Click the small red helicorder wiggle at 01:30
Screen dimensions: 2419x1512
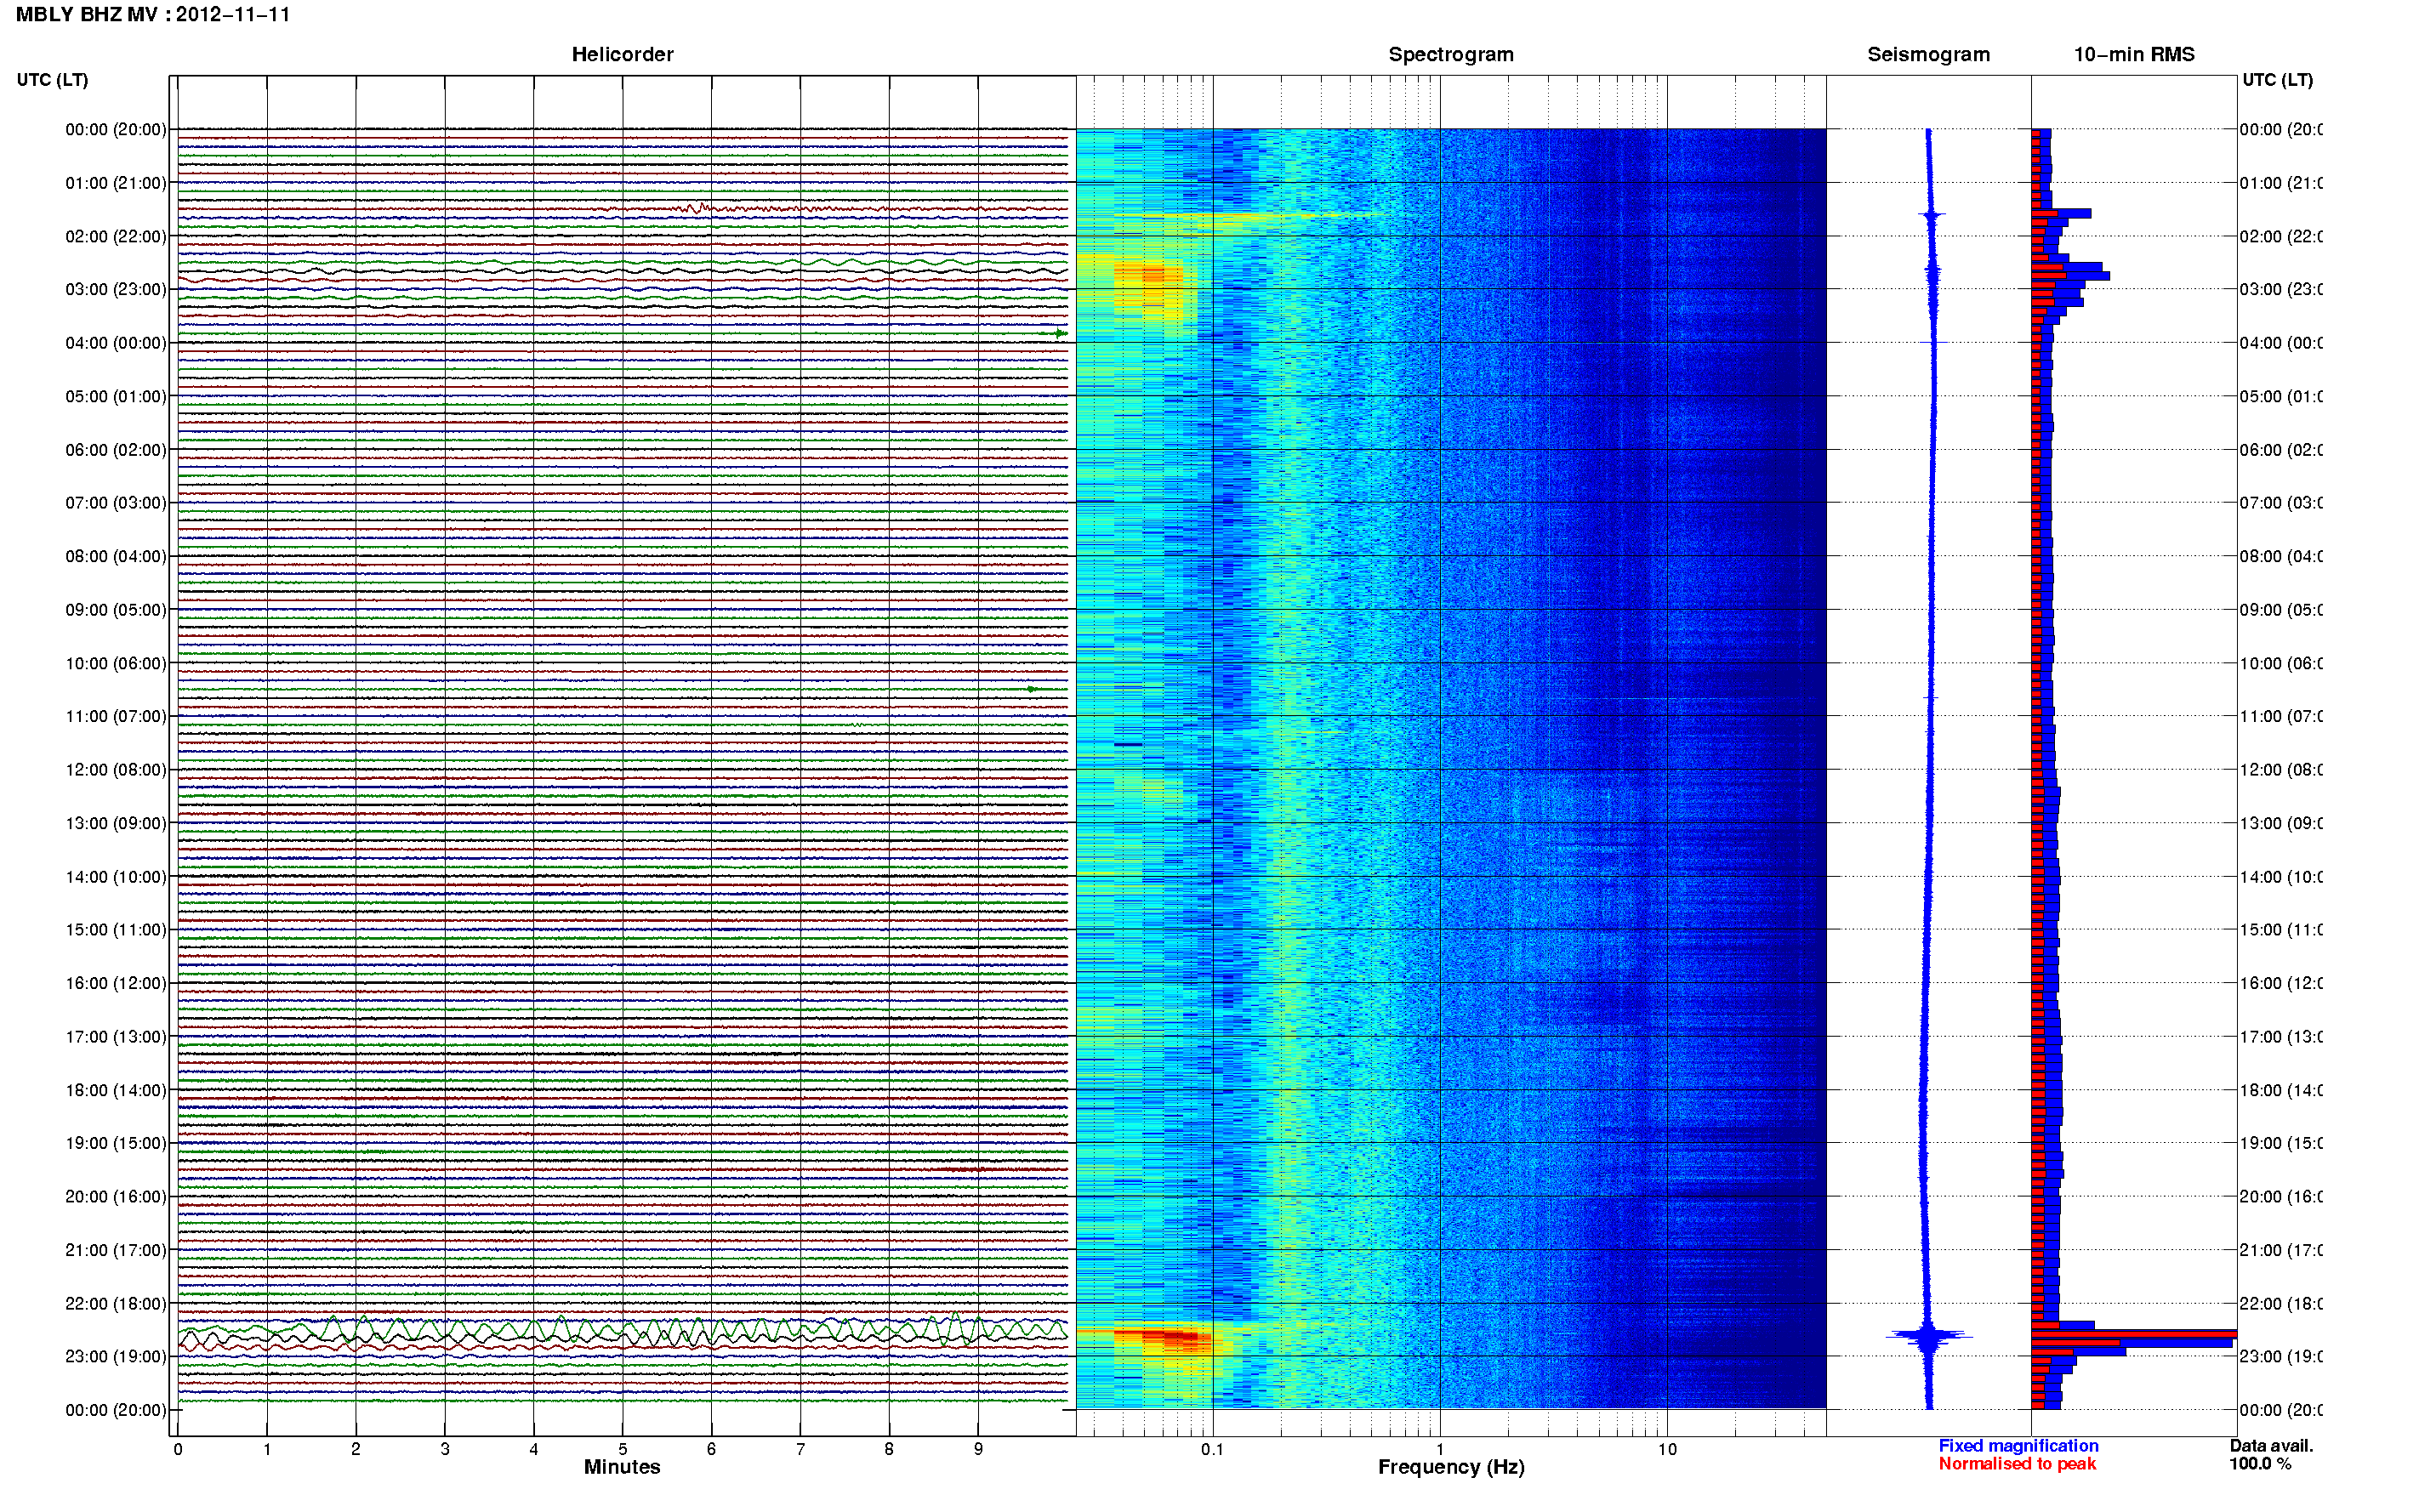[695, 208]
